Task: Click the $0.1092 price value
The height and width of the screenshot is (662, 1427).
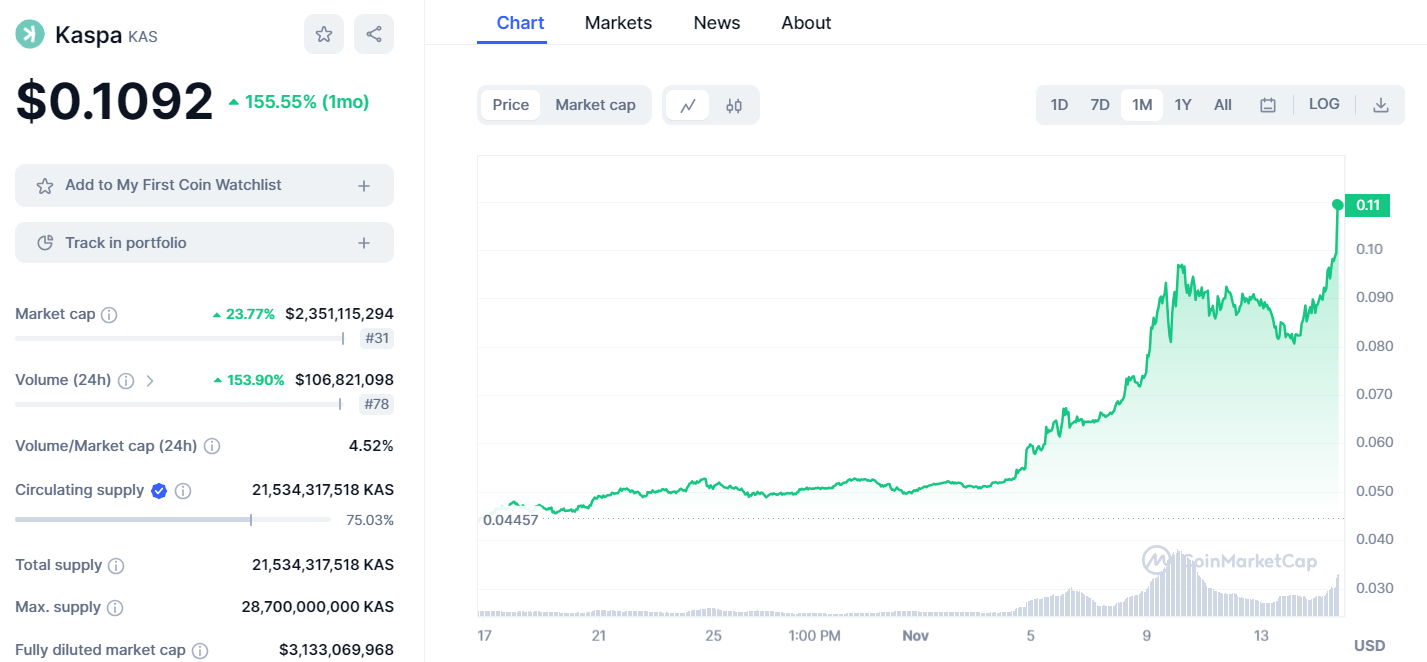Action: (114, 101)
